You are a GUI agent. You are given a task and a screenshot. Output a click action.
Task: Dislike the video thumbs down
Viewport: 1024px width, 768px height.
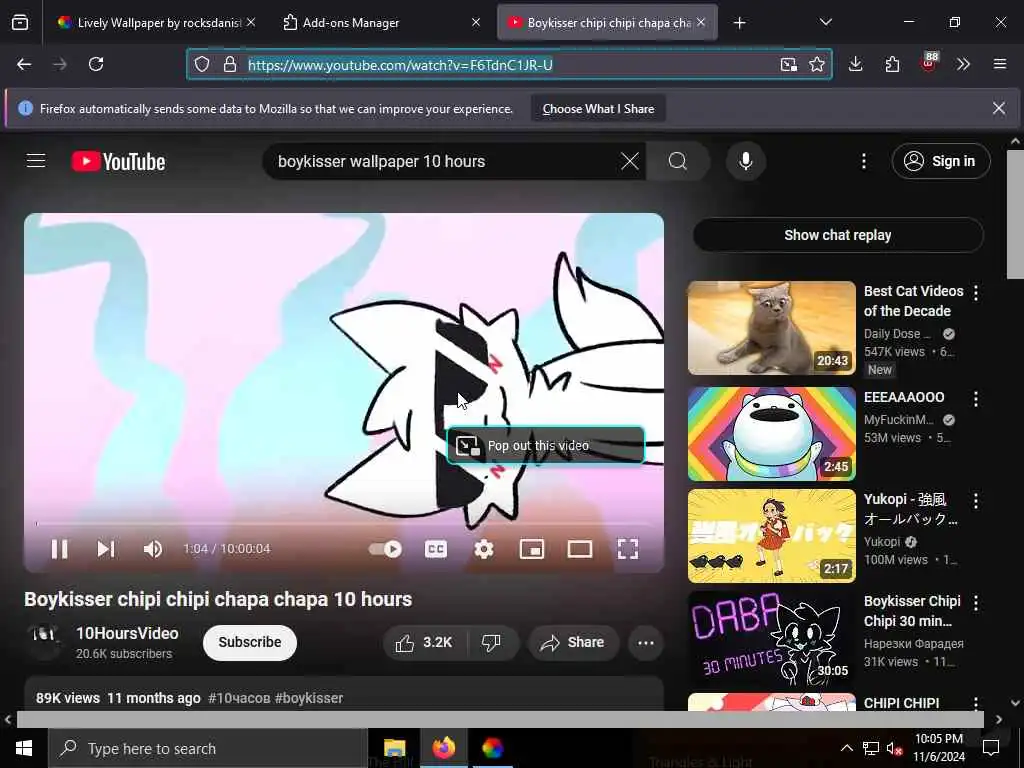point(492,643)
